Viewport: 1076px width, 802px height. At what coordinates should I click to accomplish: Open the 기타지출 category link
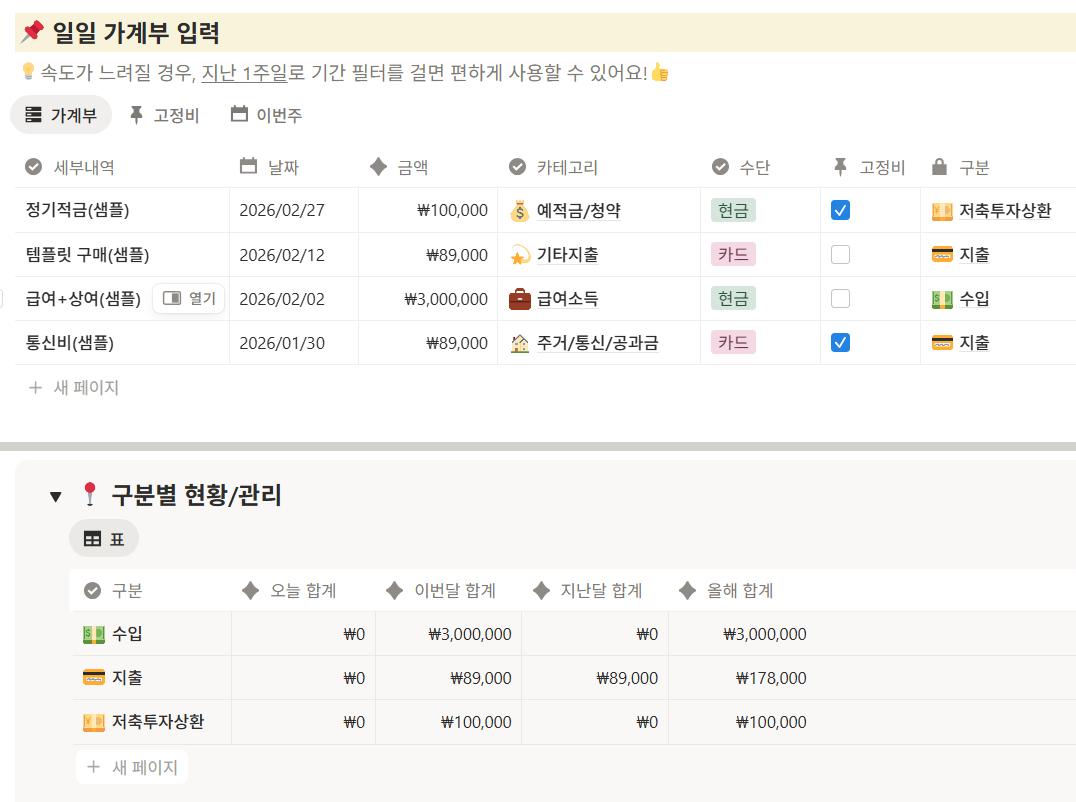pyautogui.click(x=567, y=255)
